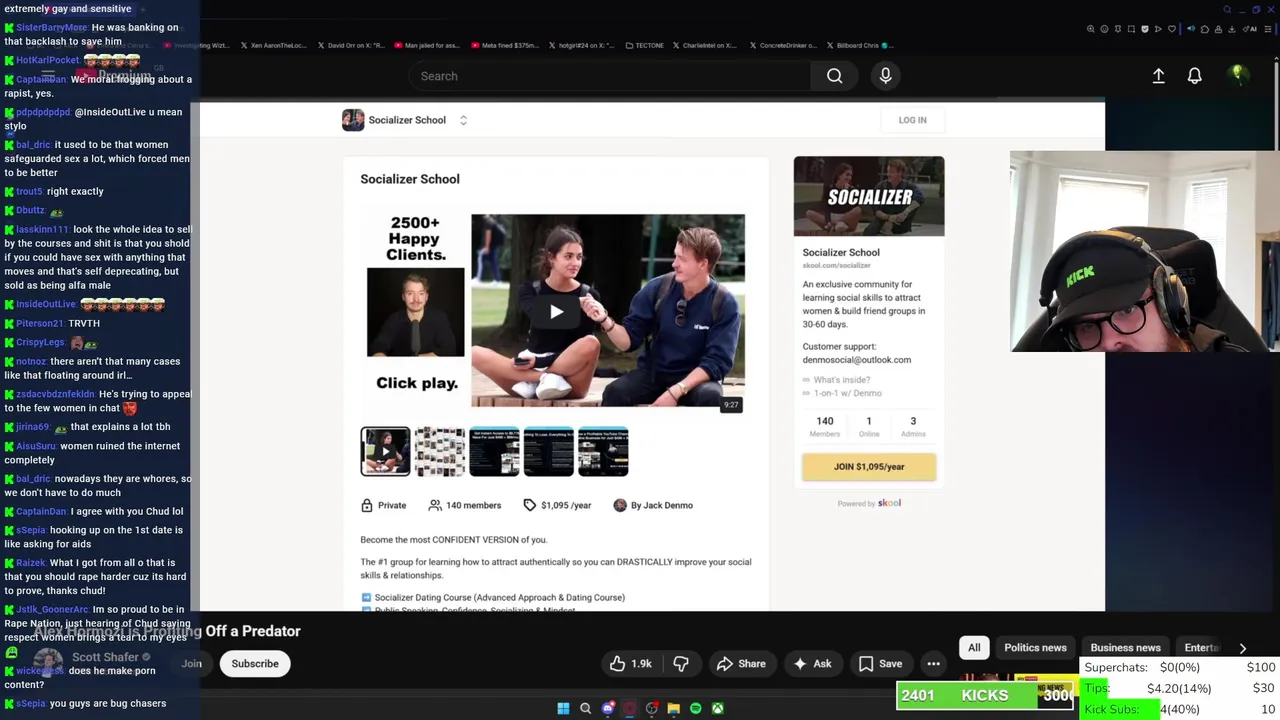Switch to the CharlieIntel on X tab
The height and width of the screenshot is (720, 1280).
pyautogui.click(x=704, y=45)
